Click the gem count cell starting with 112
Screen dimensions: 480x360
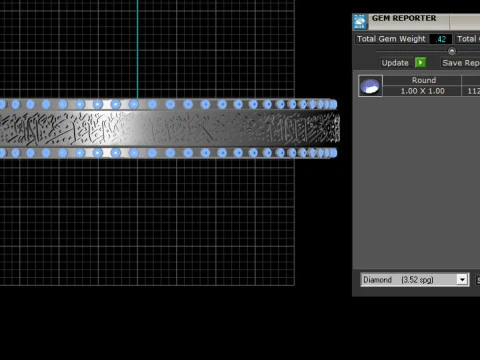tap(471, 91)
